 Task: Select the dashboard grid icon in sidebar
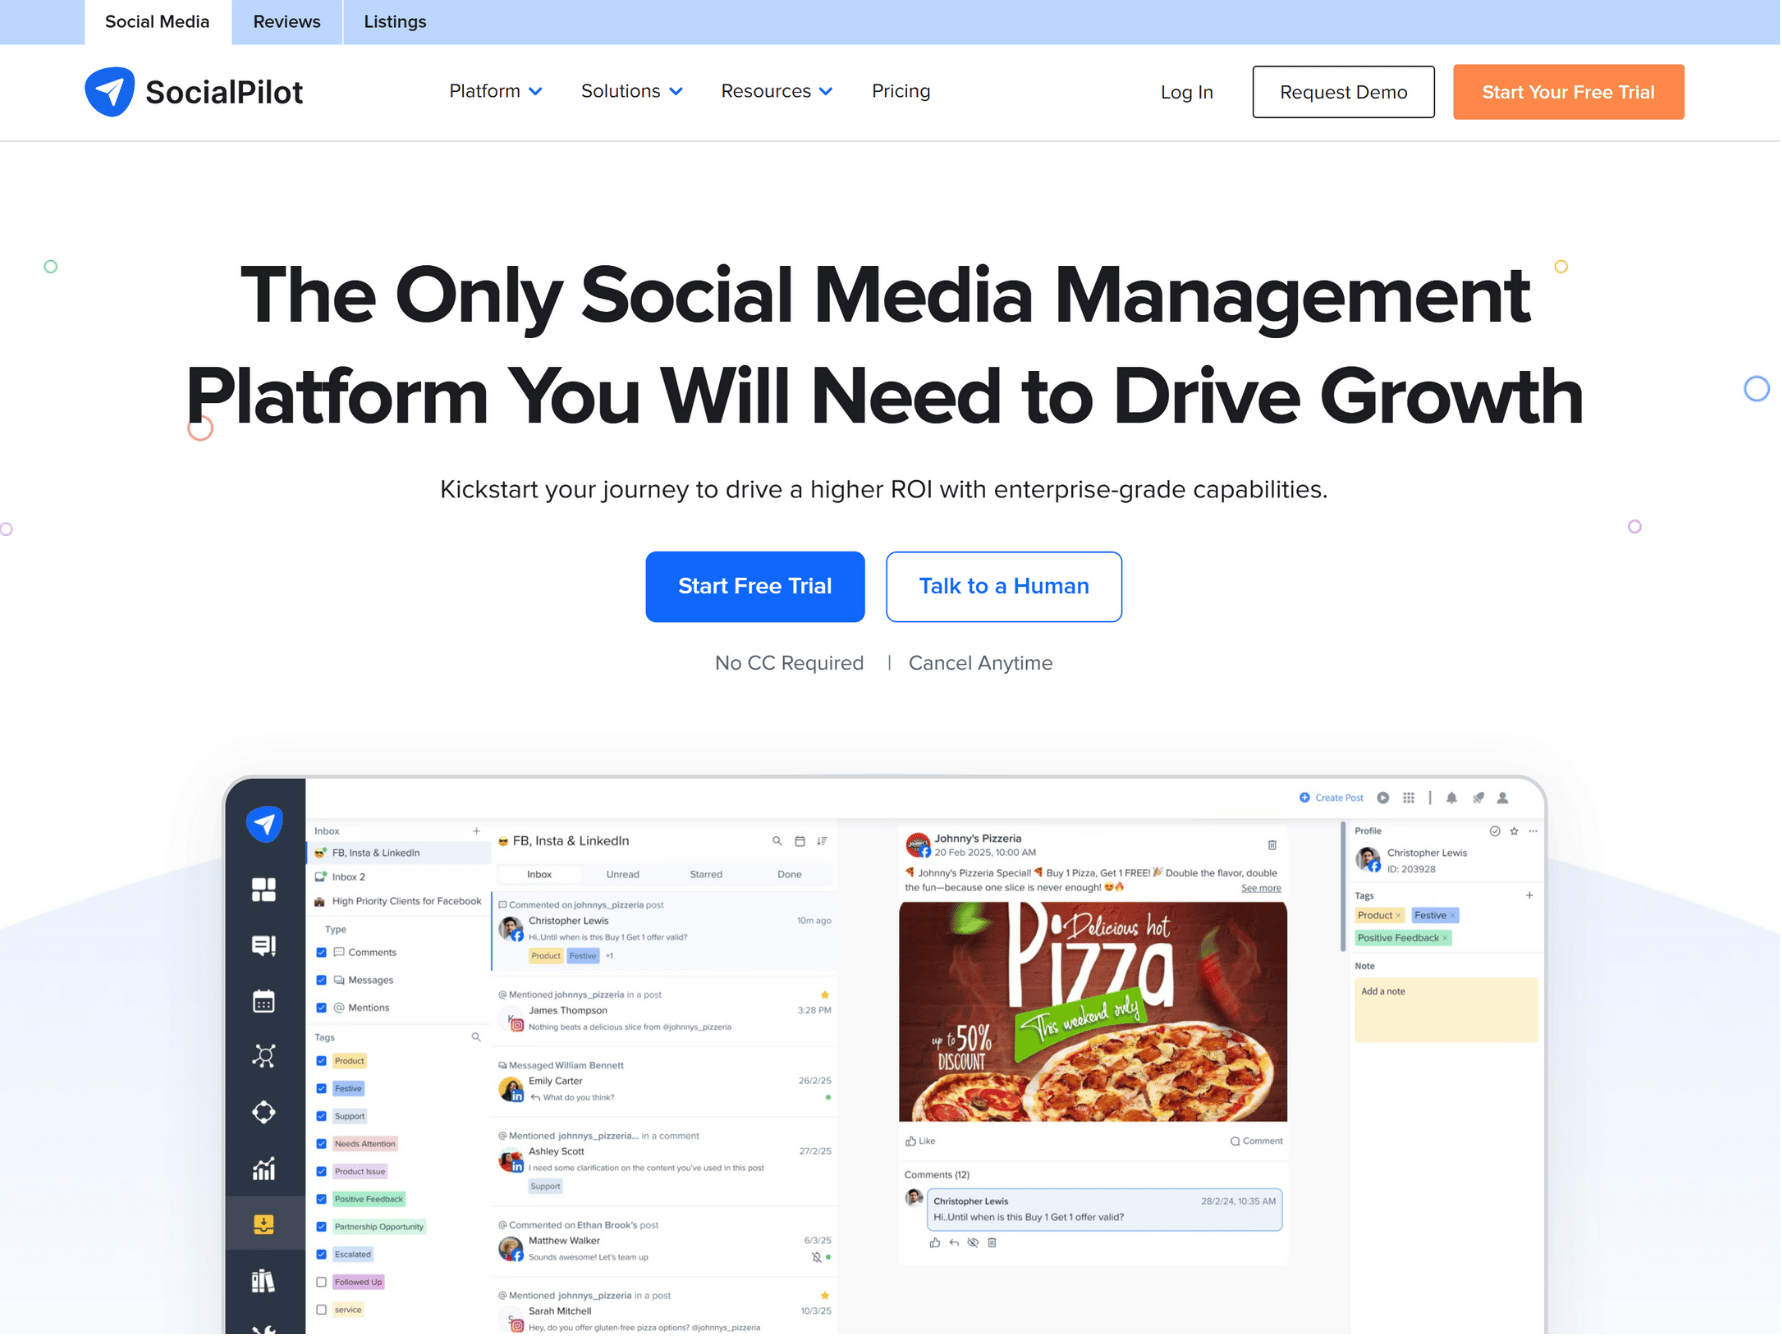click(264, 890)
